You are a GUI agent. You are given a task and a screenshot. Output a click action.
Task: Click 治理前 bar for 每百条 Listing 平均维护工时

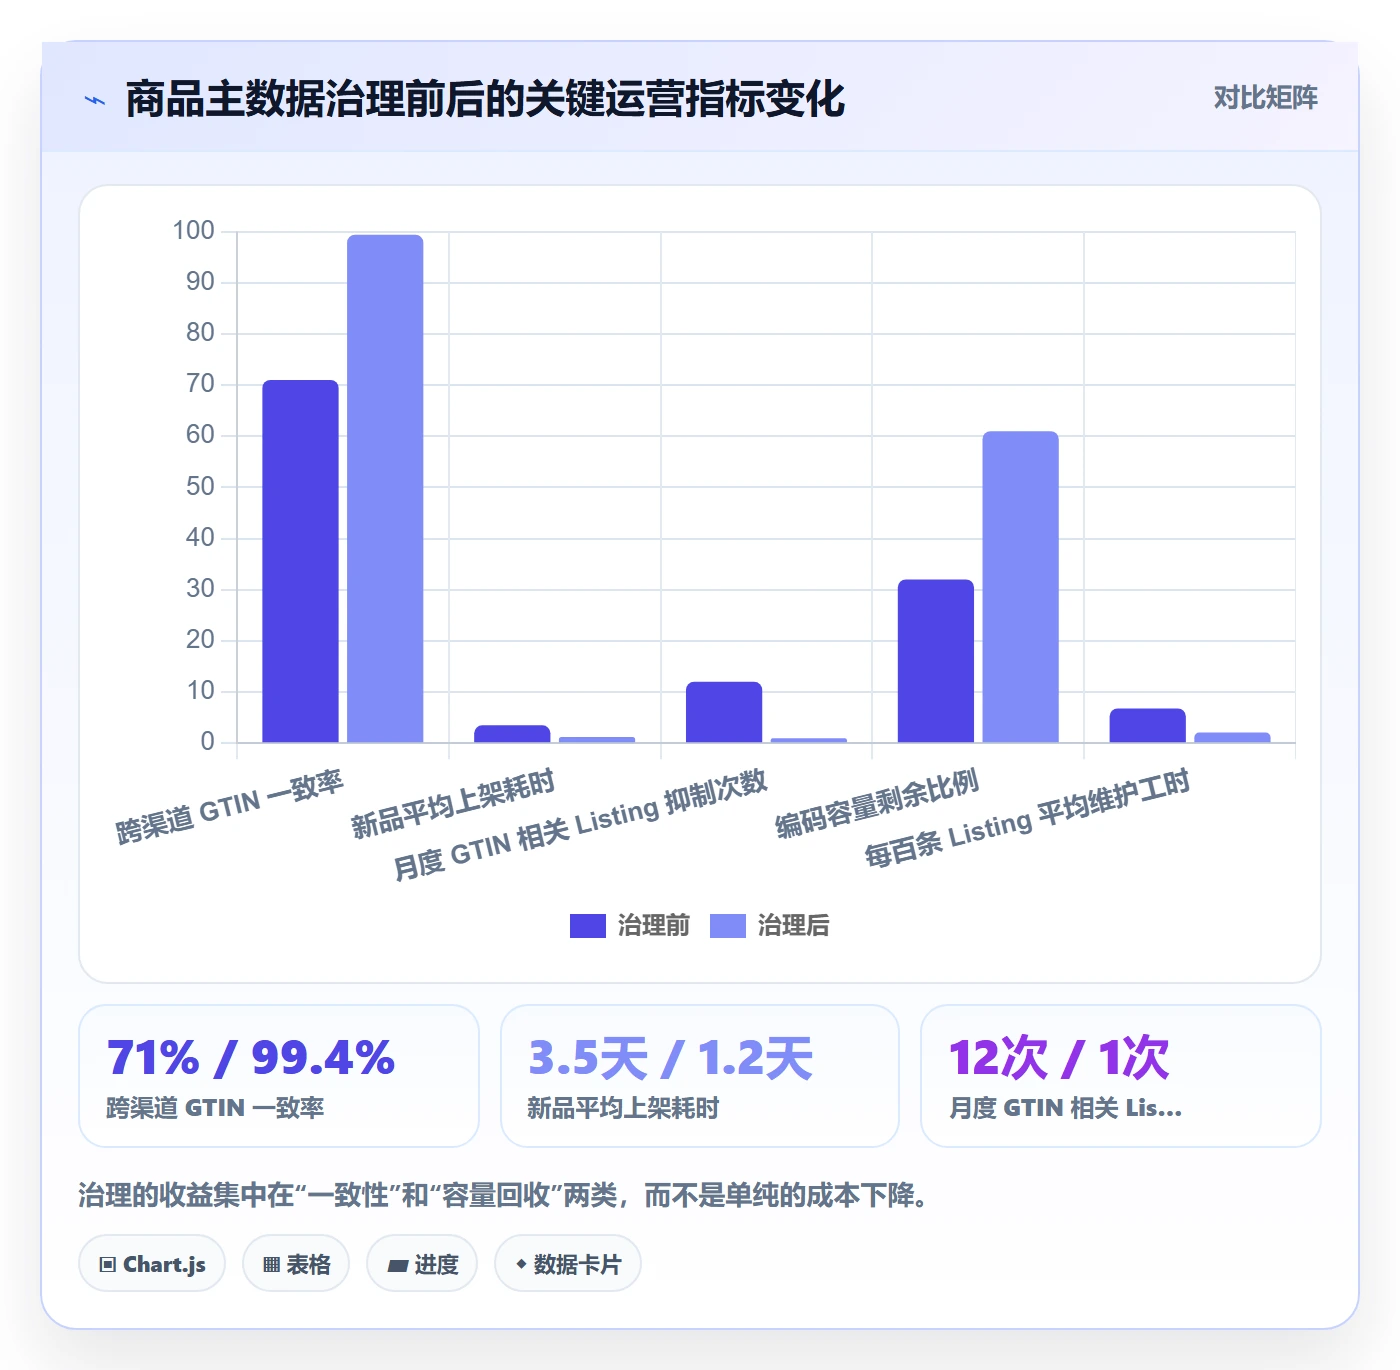pyautogui.click(x=1147, y=726)
